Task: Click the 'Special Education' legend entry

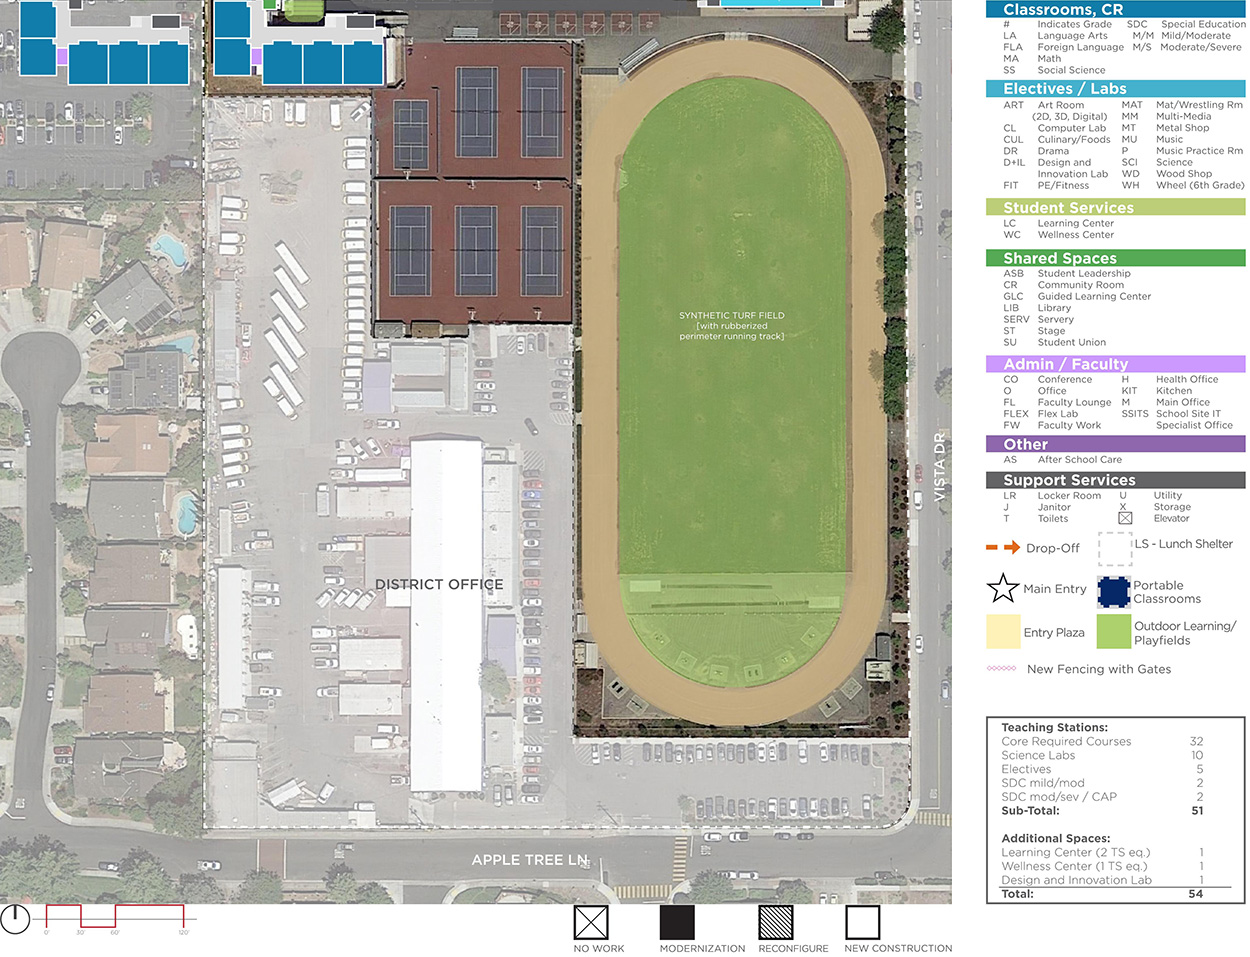Action: (1203, 24)
